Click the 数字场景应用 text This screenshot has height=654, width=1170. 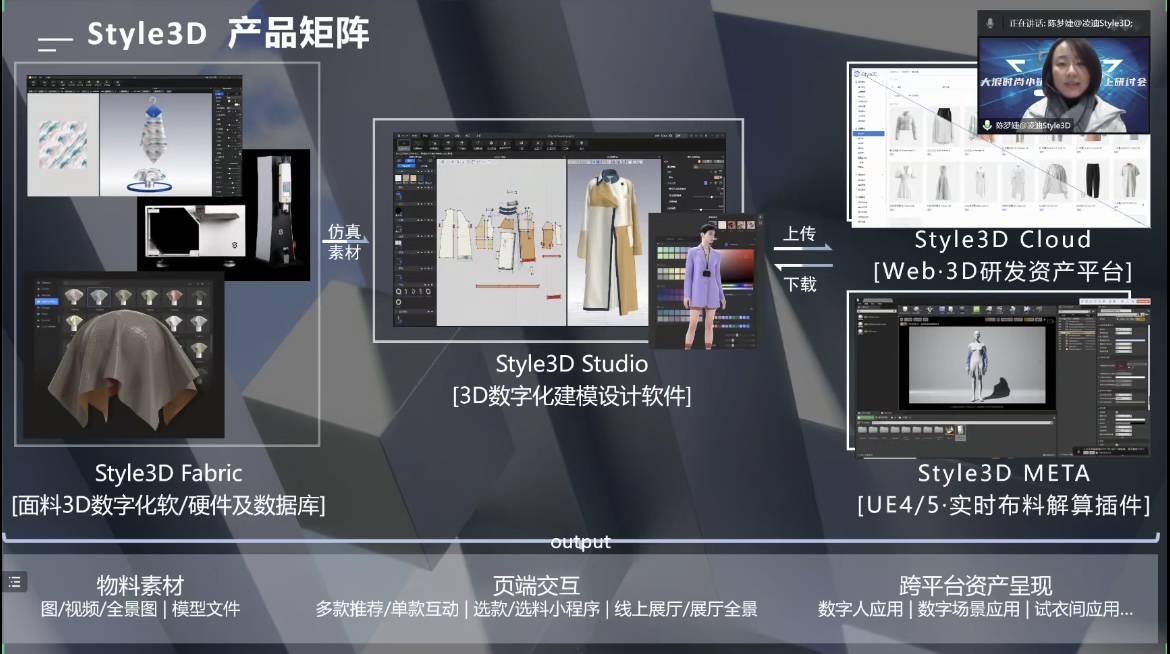(969, 609)
